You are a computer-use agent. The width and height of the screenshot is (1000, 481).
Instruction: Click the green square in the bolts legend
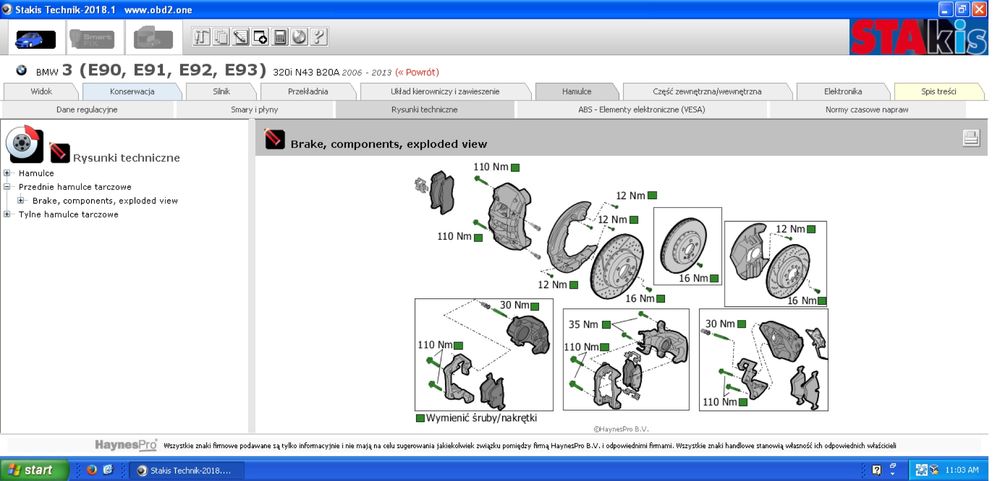tap(420, 418)
